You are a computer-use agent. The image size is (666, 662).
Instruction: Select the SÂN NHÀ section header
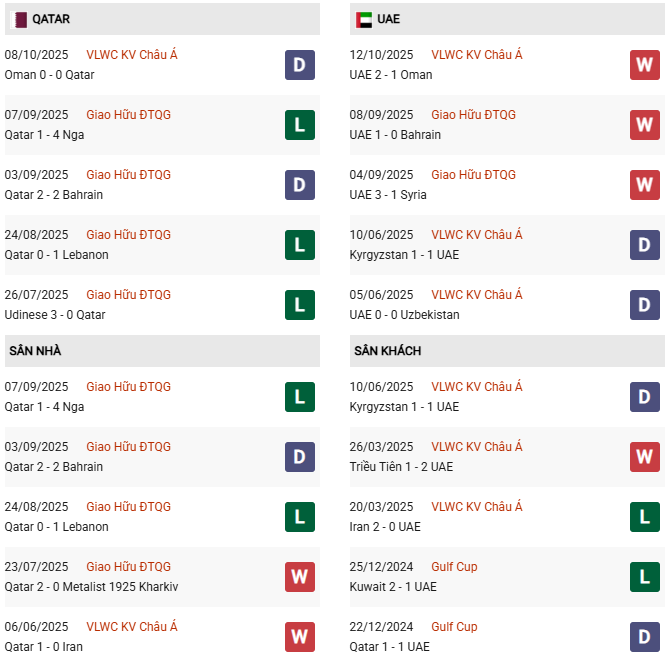point(35,351)
